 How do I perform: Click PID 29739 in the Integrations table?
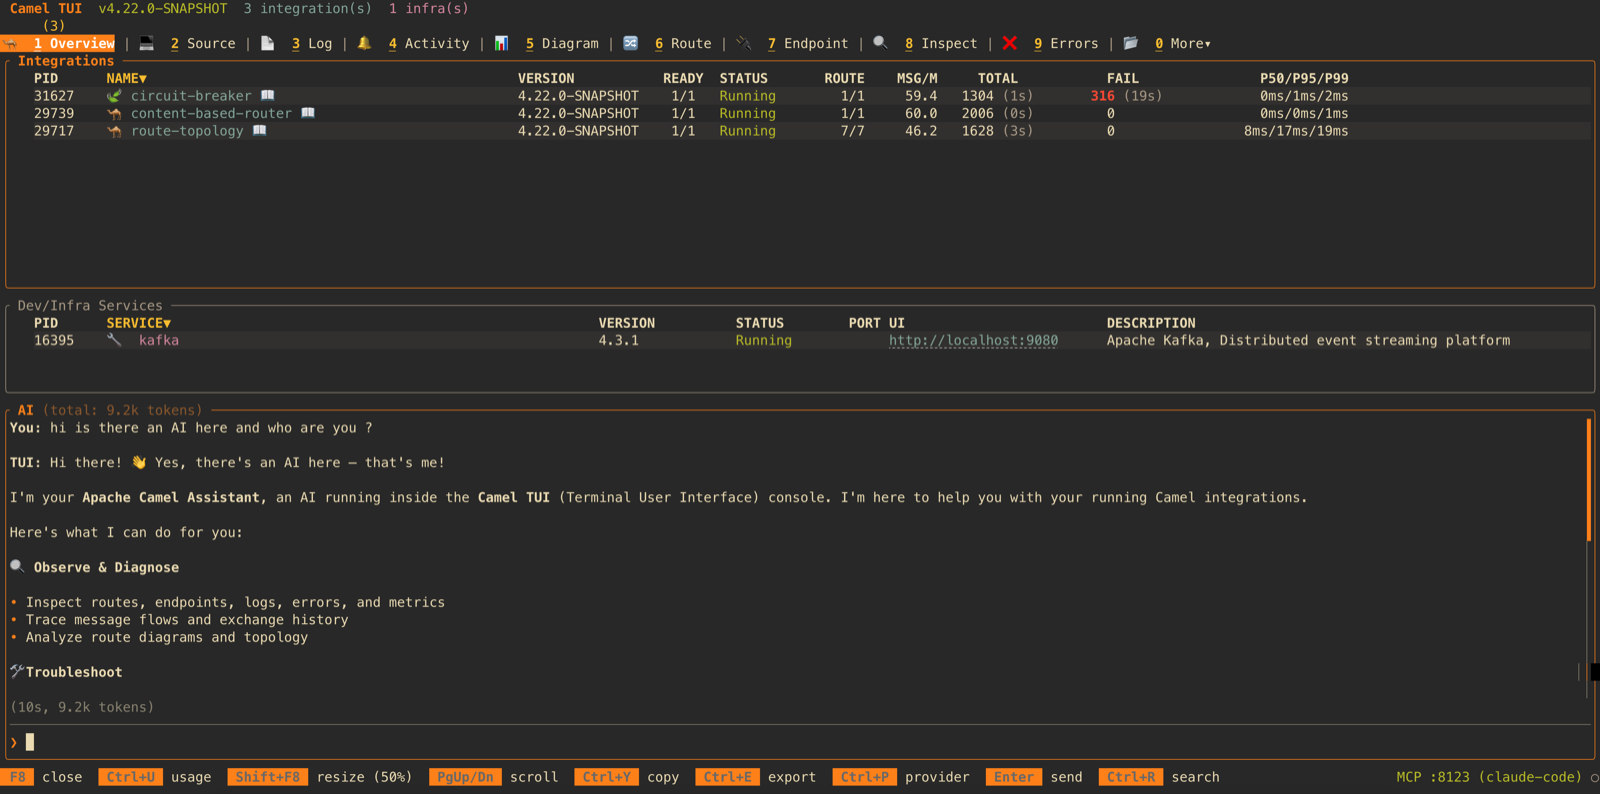[x=54, y=113]
